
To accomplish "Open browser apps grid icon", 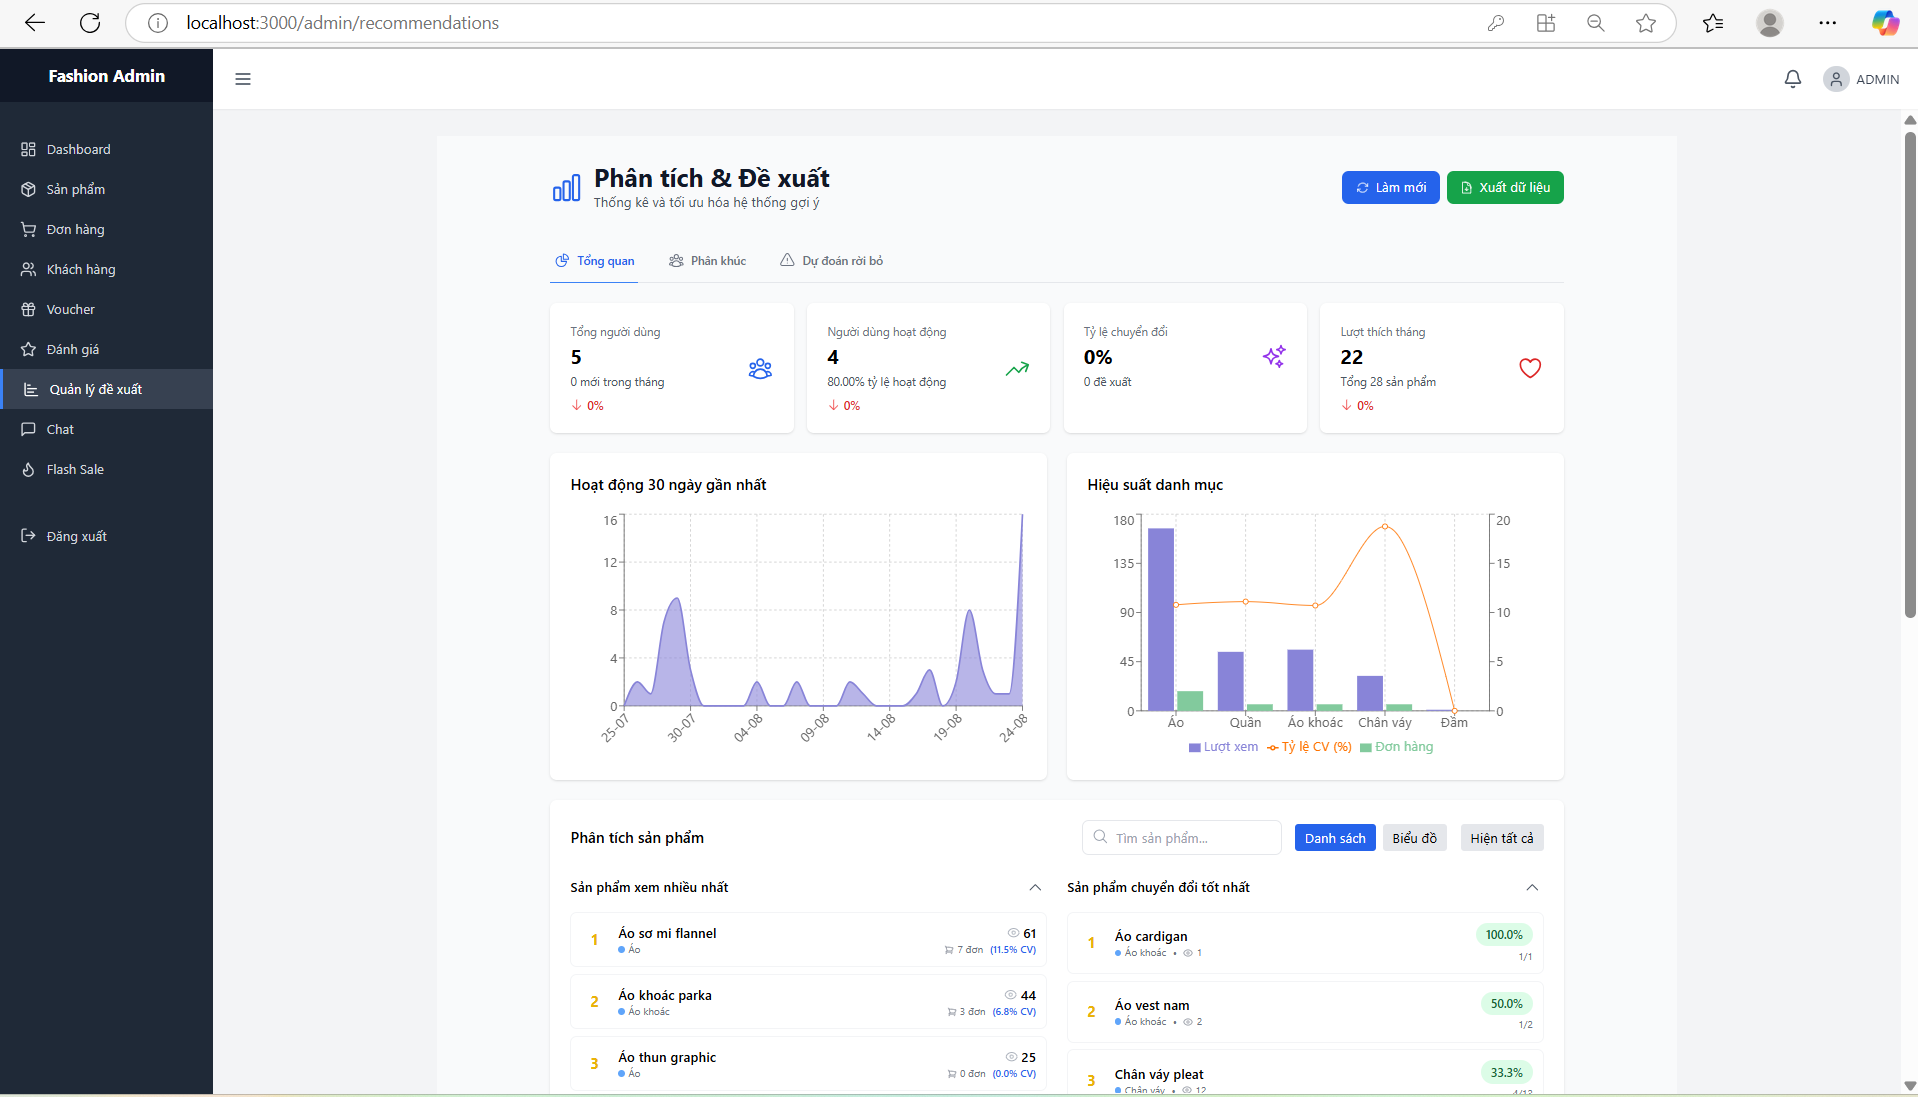I will pyautogui.click(x=1546, y=23).
